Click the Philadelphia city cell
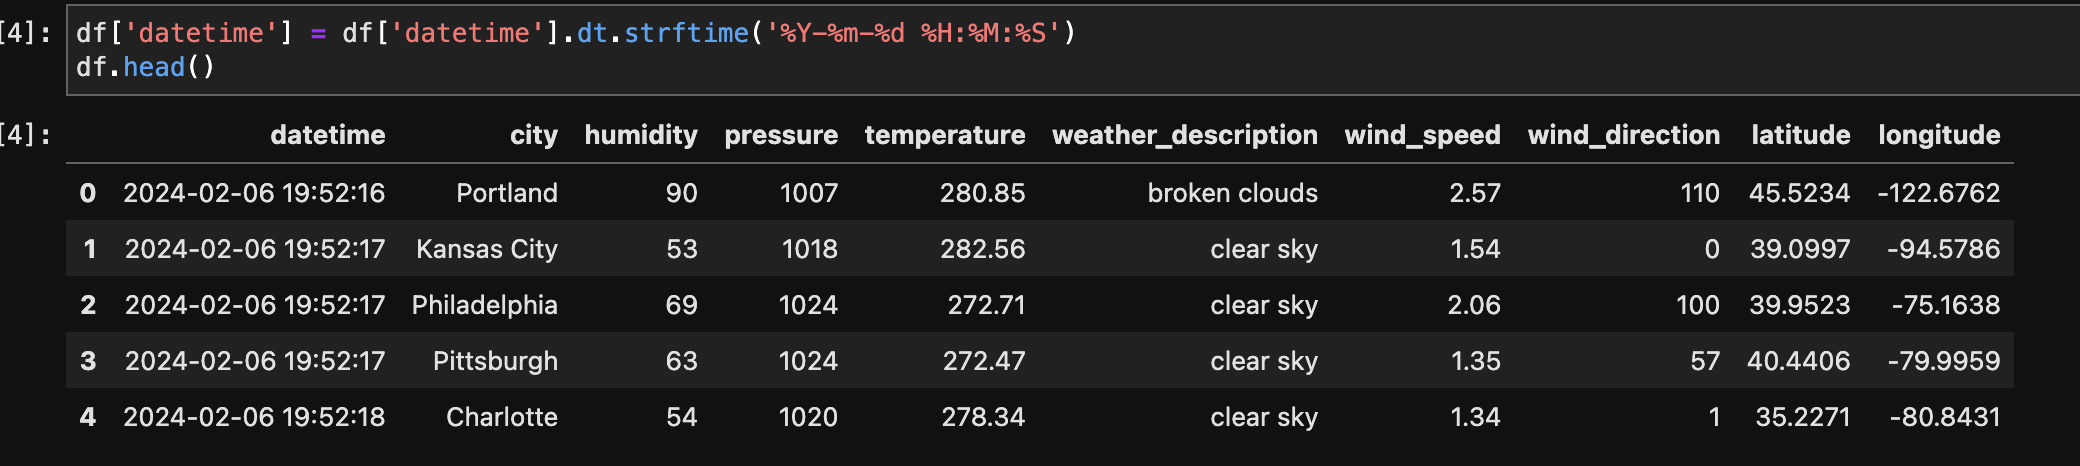 [485, 305]
